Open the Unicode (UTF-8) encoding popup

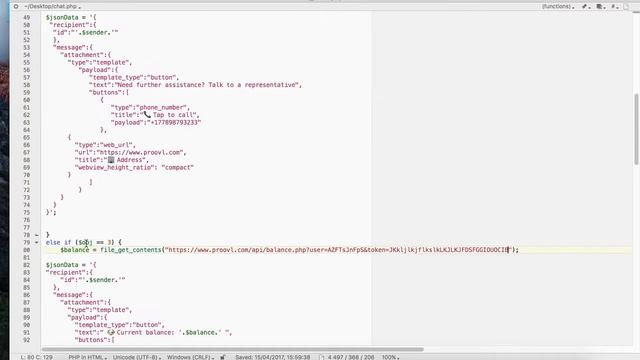click(137, 357)
